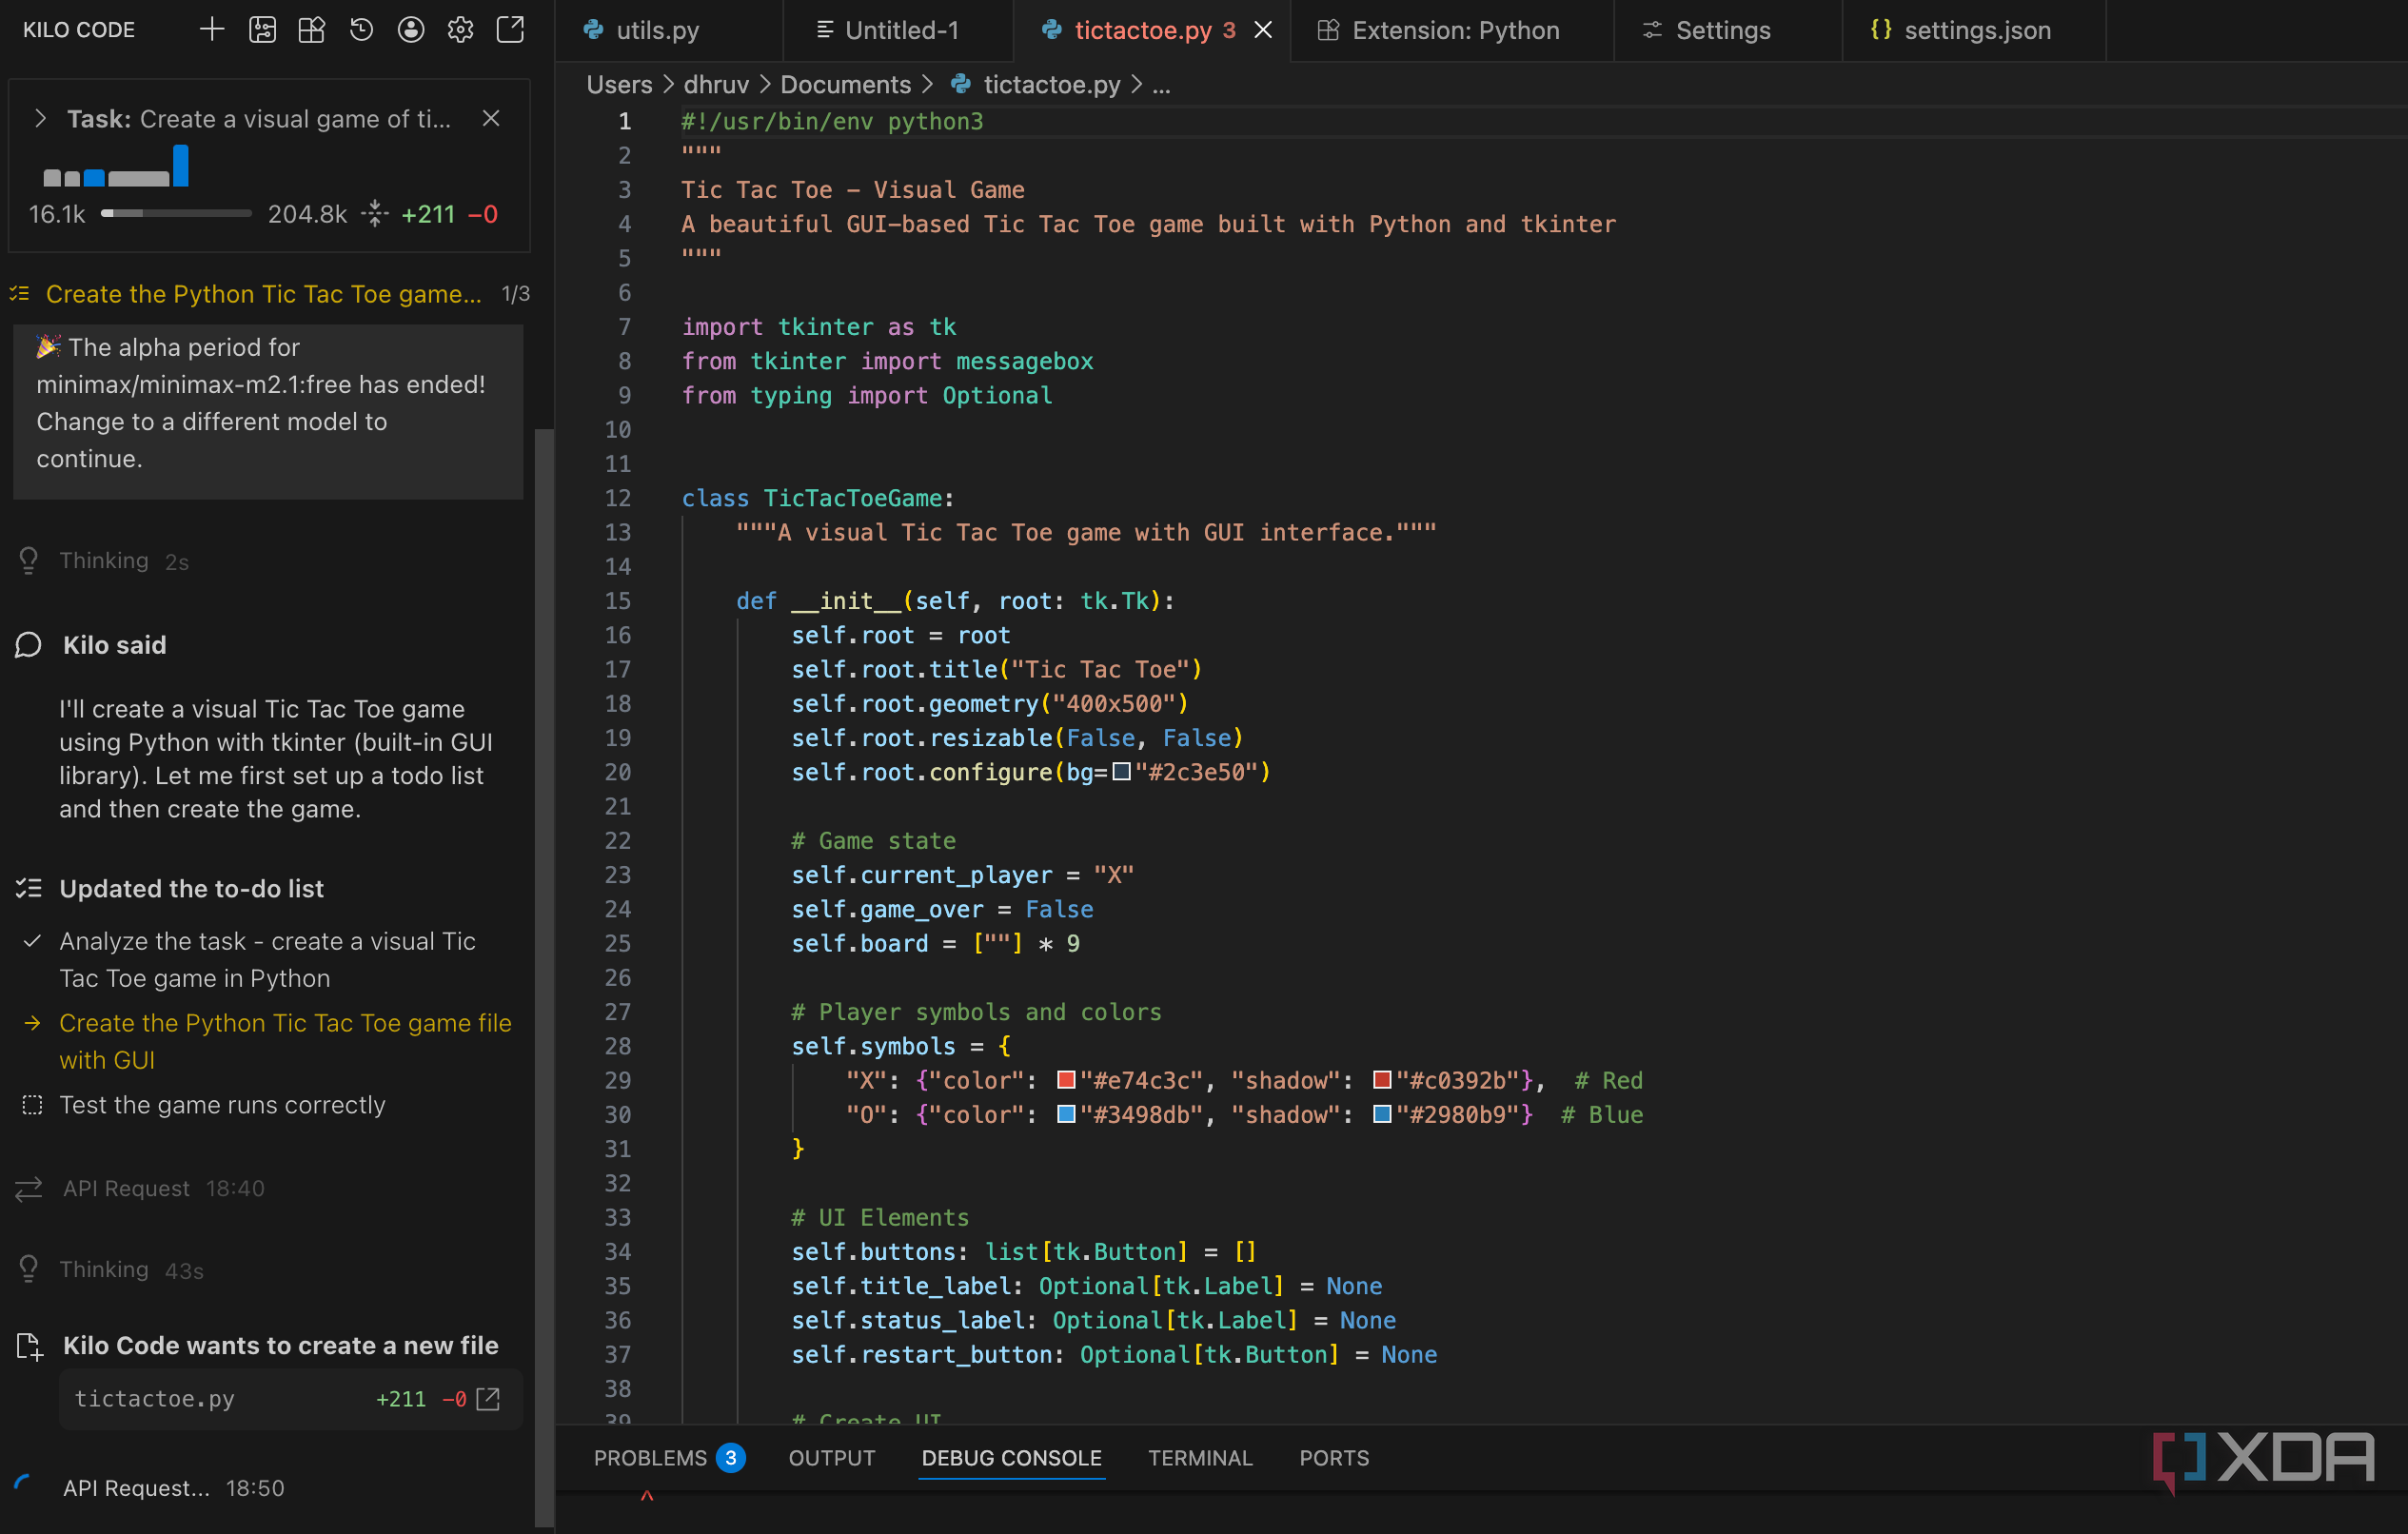
Task: Open color picker for #2c3e50 swatch
Action: tap(1122, 772)
